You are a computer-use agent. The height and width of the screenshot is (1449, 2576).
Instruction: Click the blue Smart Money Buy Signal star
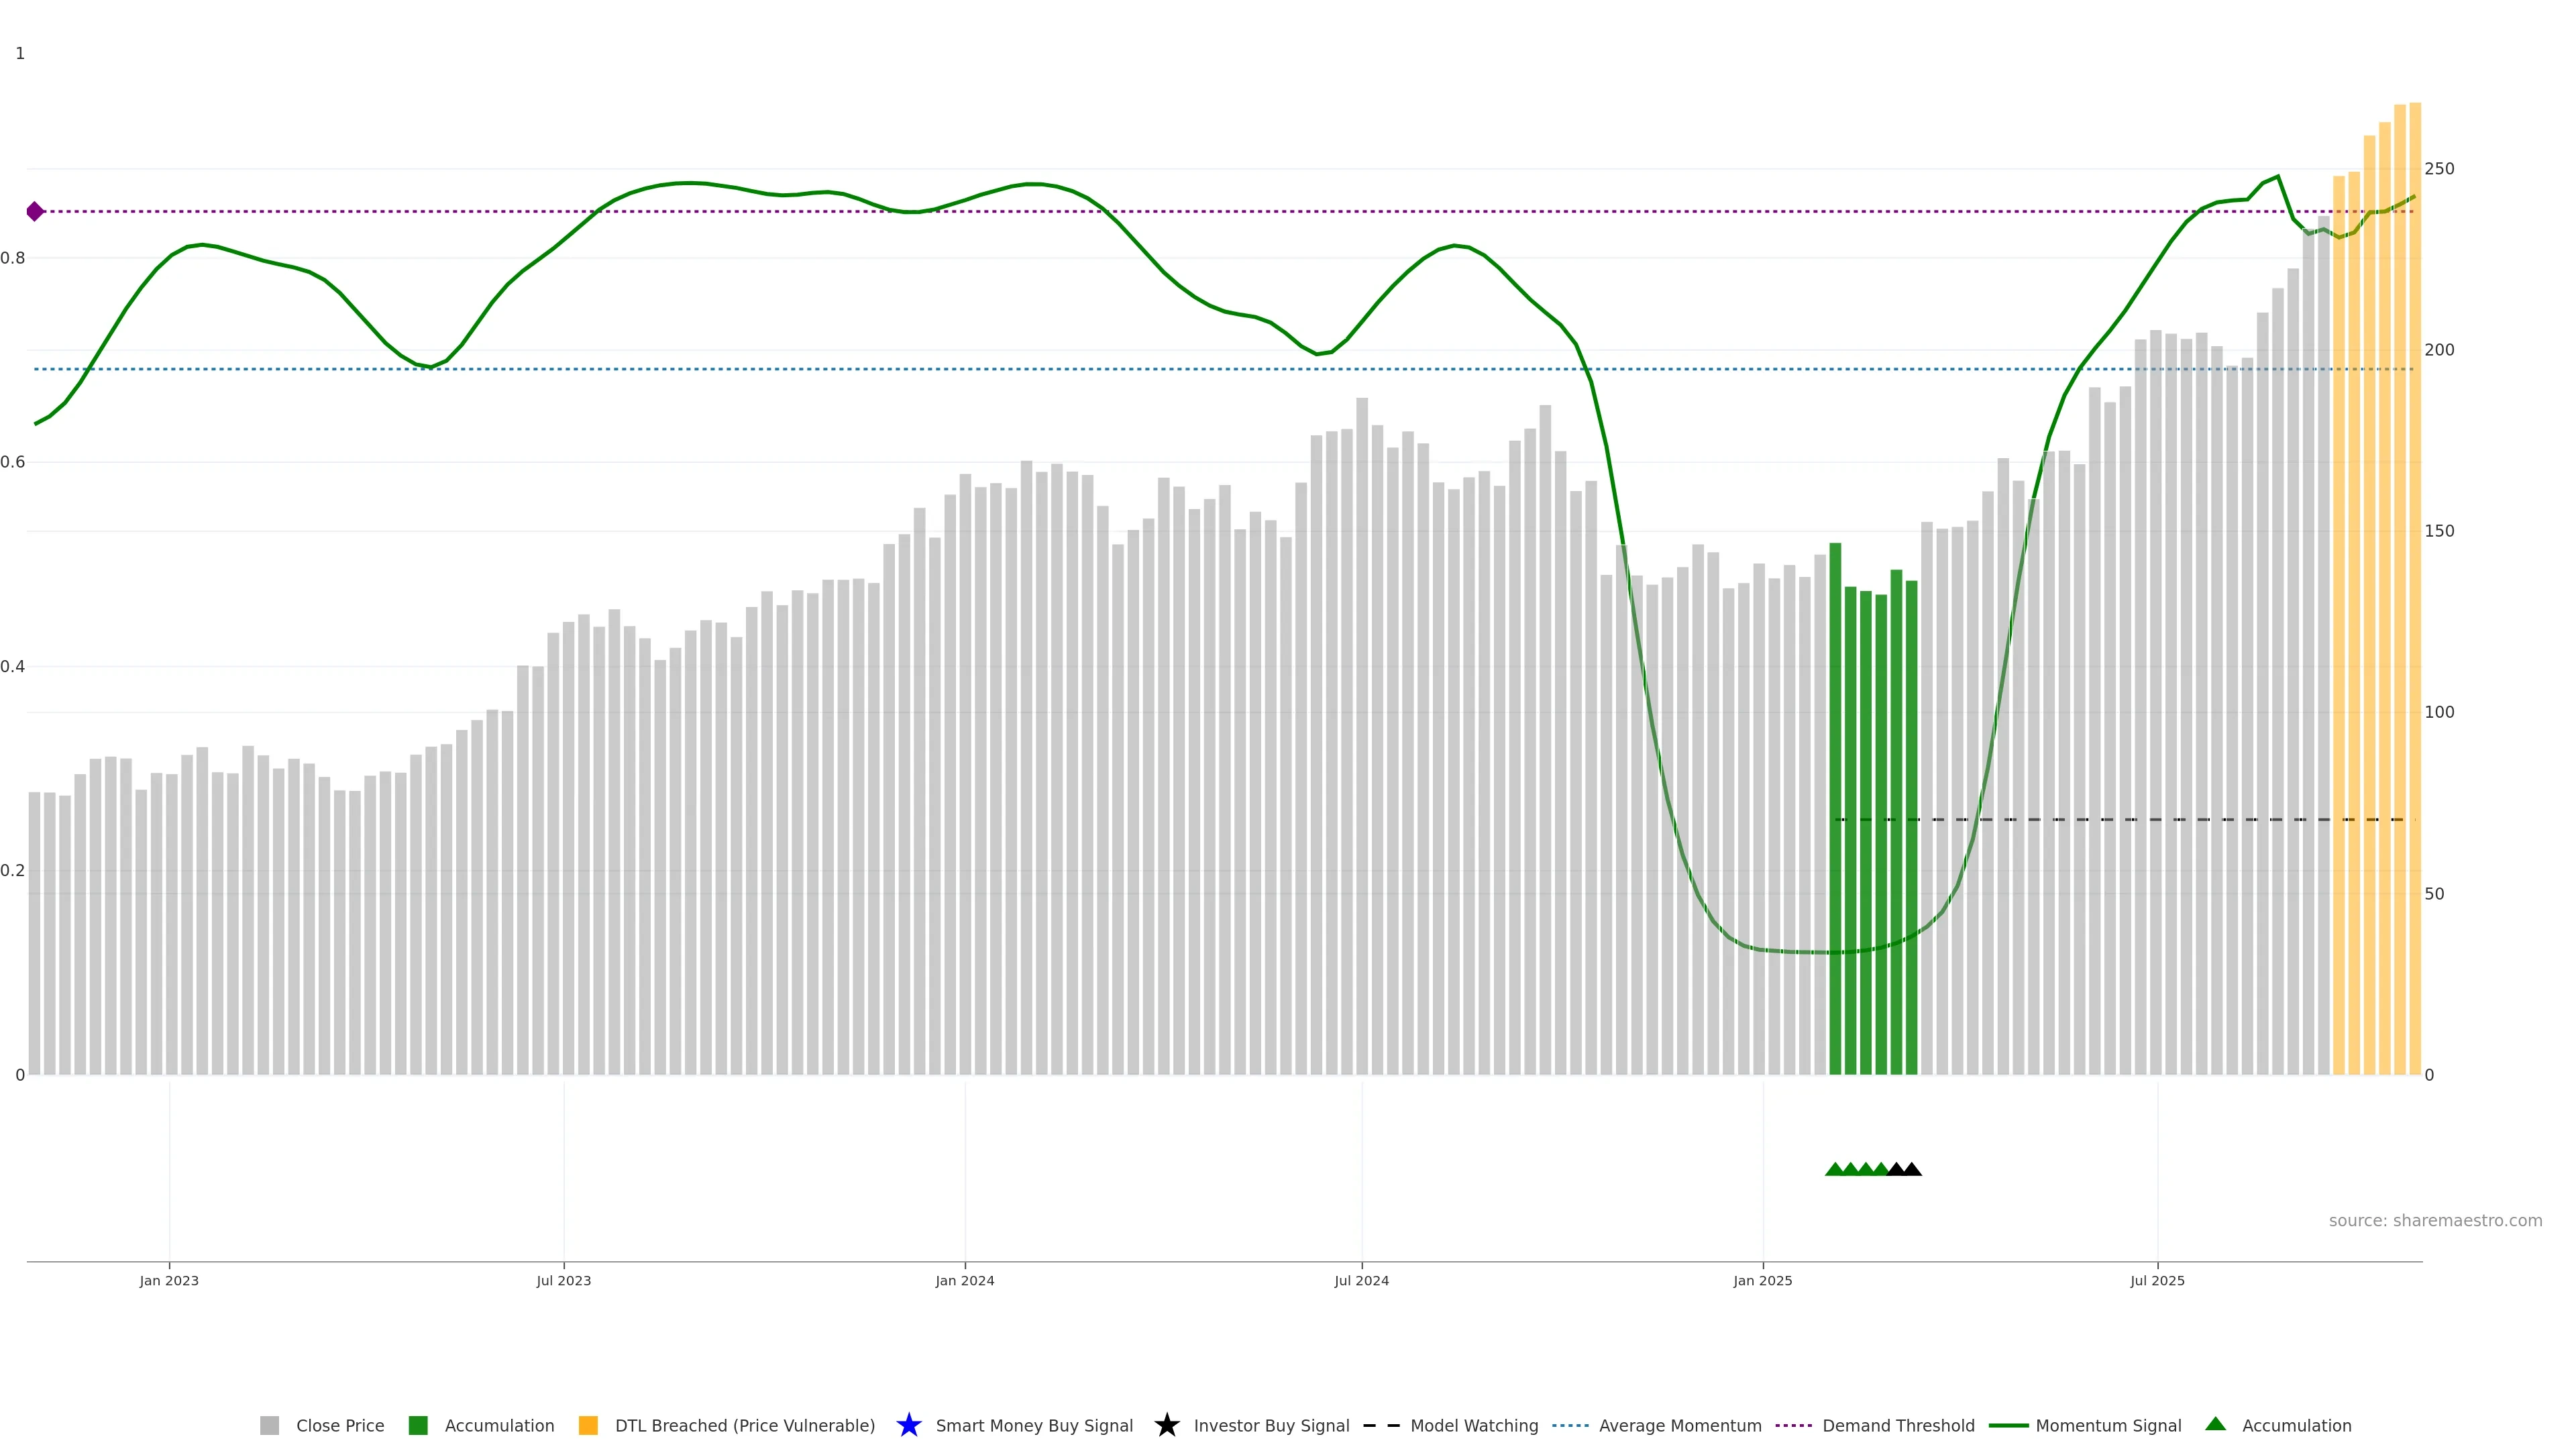coord(908,1425)
